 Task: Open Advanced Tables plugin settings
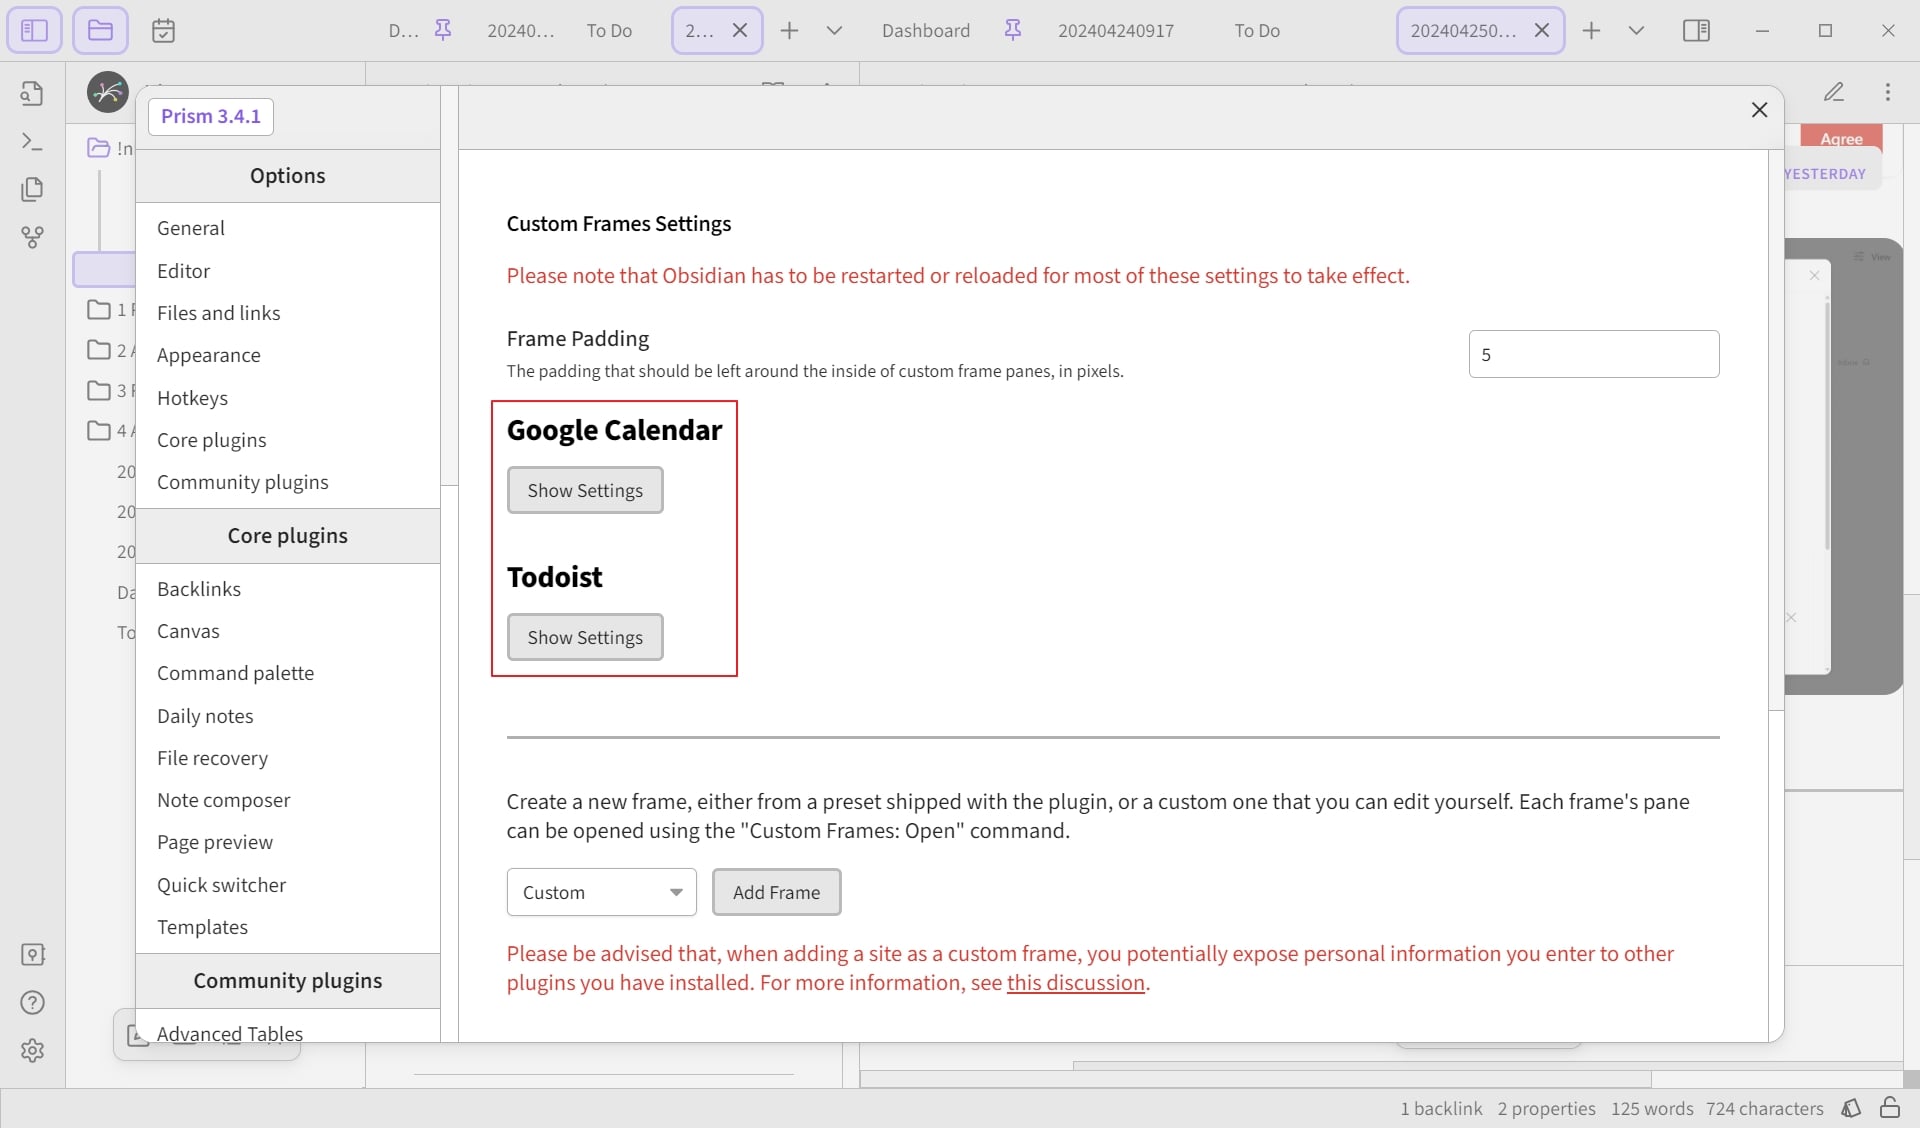288,1030
